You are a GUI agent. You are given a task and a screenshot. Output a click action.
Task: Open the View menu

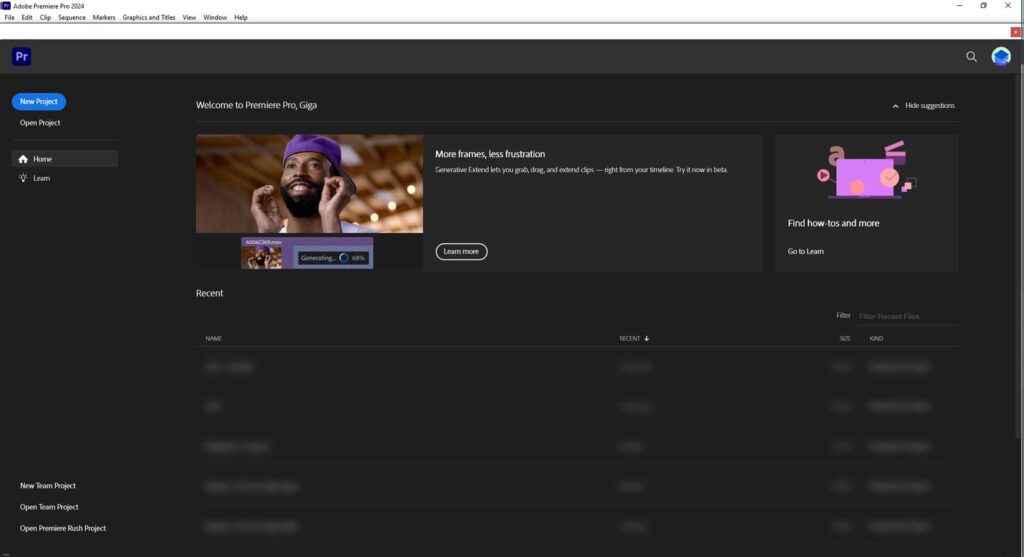tap(189, 18)
